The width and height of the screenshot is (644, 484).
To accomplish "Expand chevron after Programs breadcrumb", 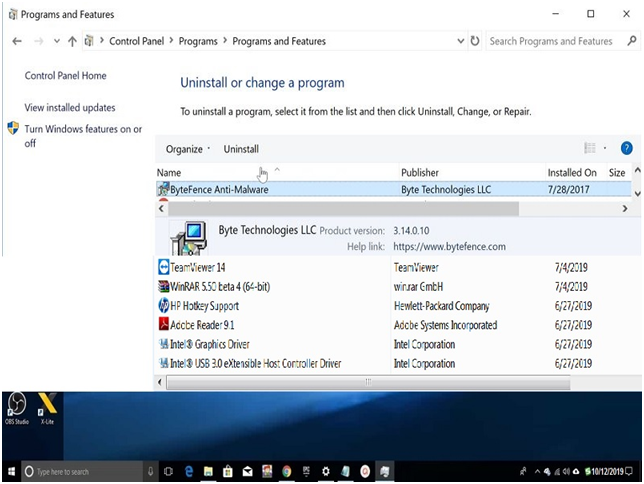I will [225, 40].
